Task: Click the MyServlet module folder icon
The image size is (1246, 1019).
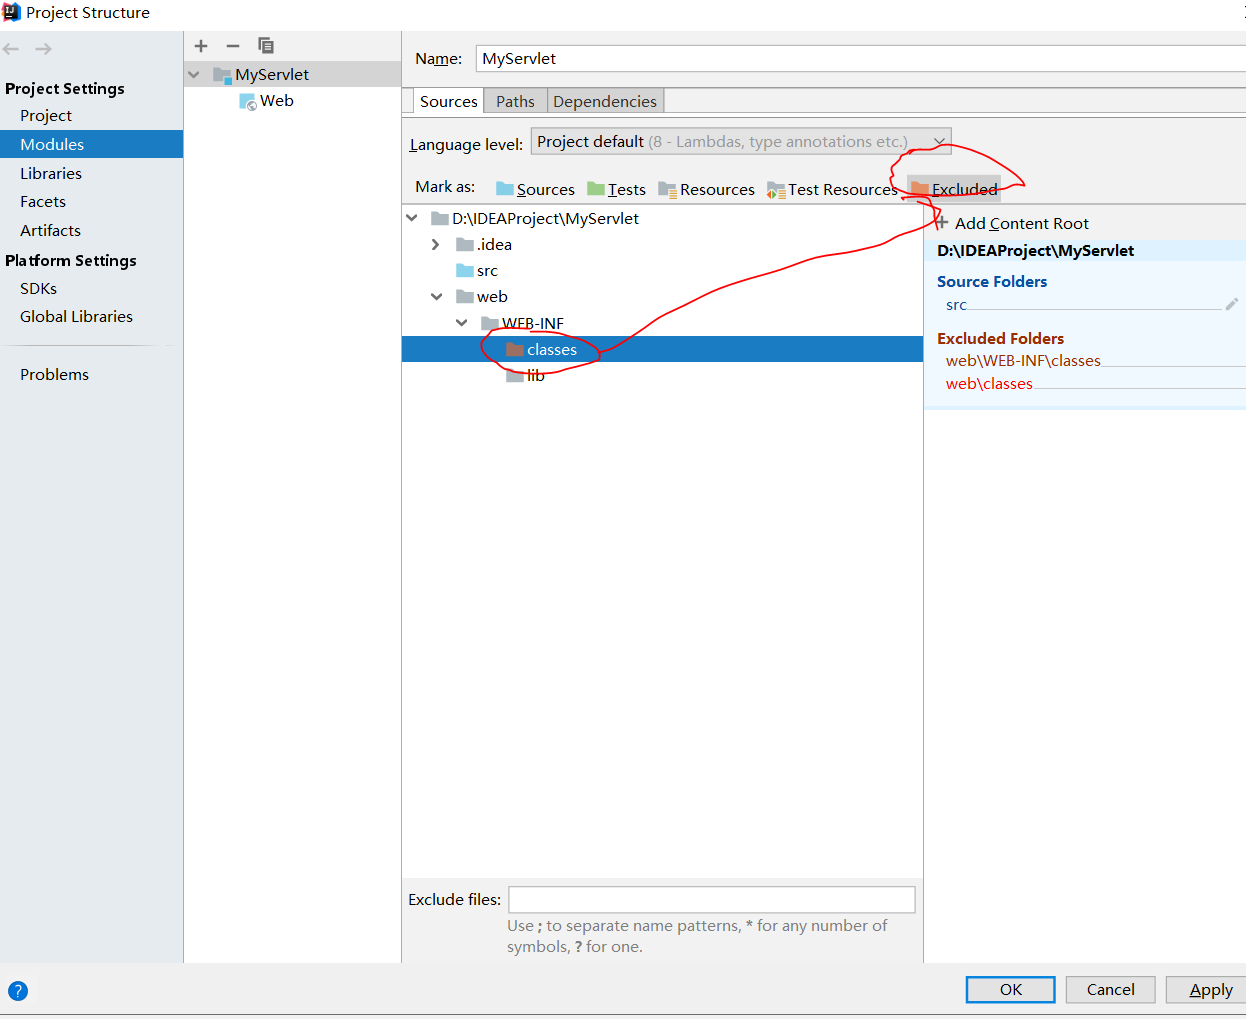Action: tap(222, 75)
